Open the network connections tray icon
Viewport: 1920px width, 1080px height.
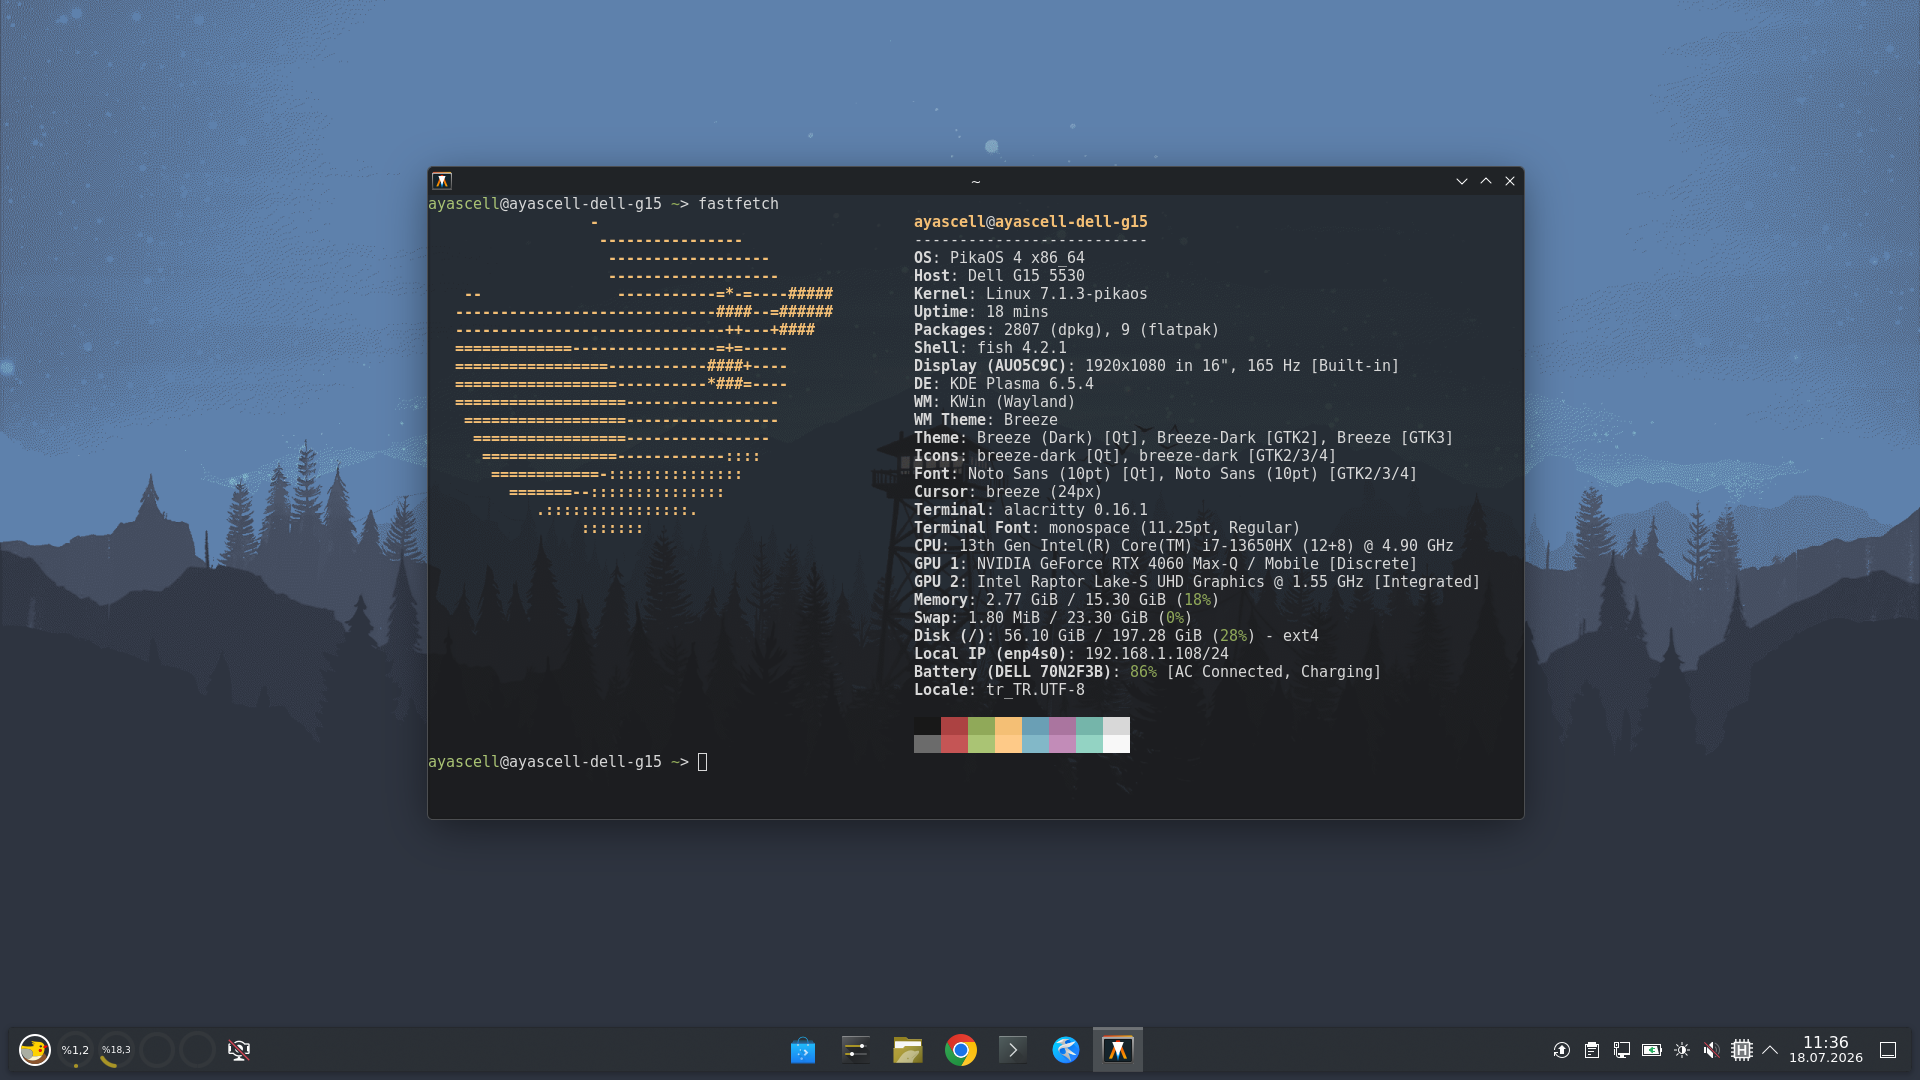pos(1622,1050)
